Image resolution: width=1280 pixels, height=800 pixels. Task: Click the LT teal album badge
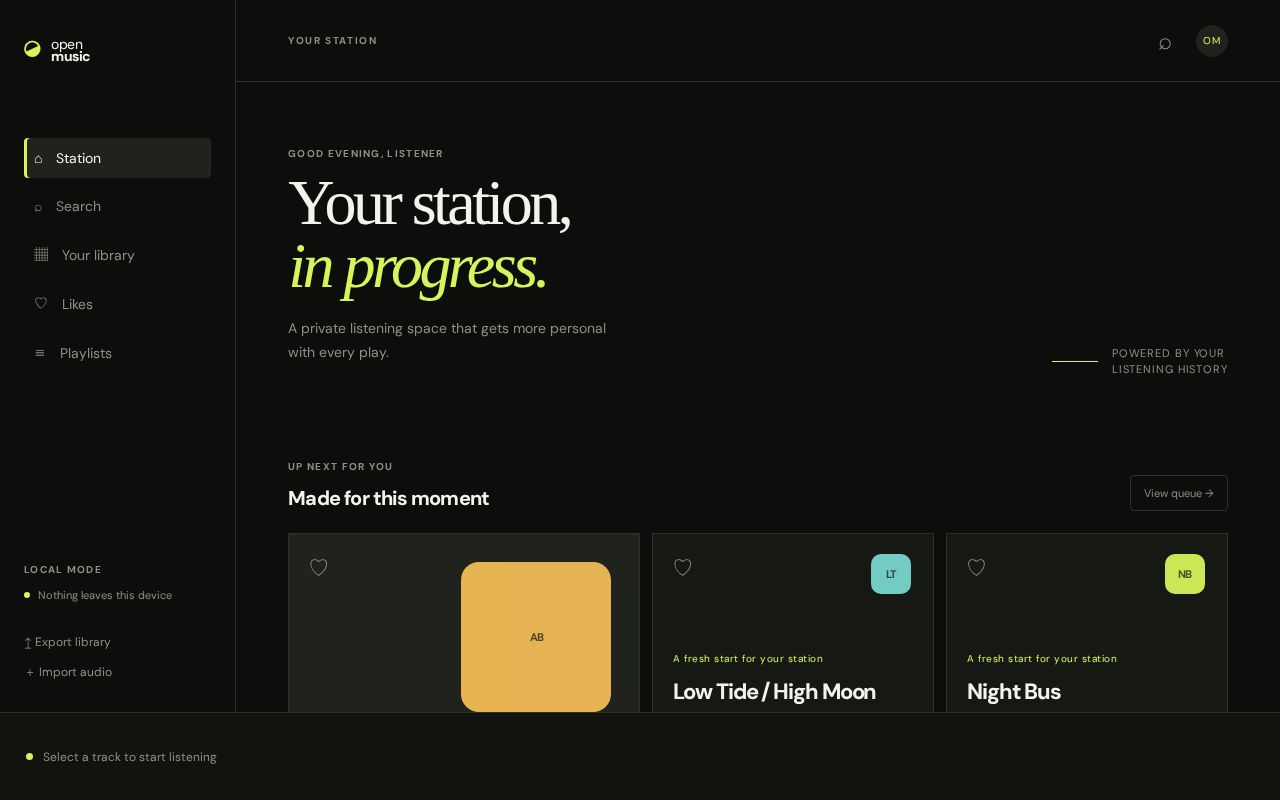pyautogui.click(x=891, y=574)
